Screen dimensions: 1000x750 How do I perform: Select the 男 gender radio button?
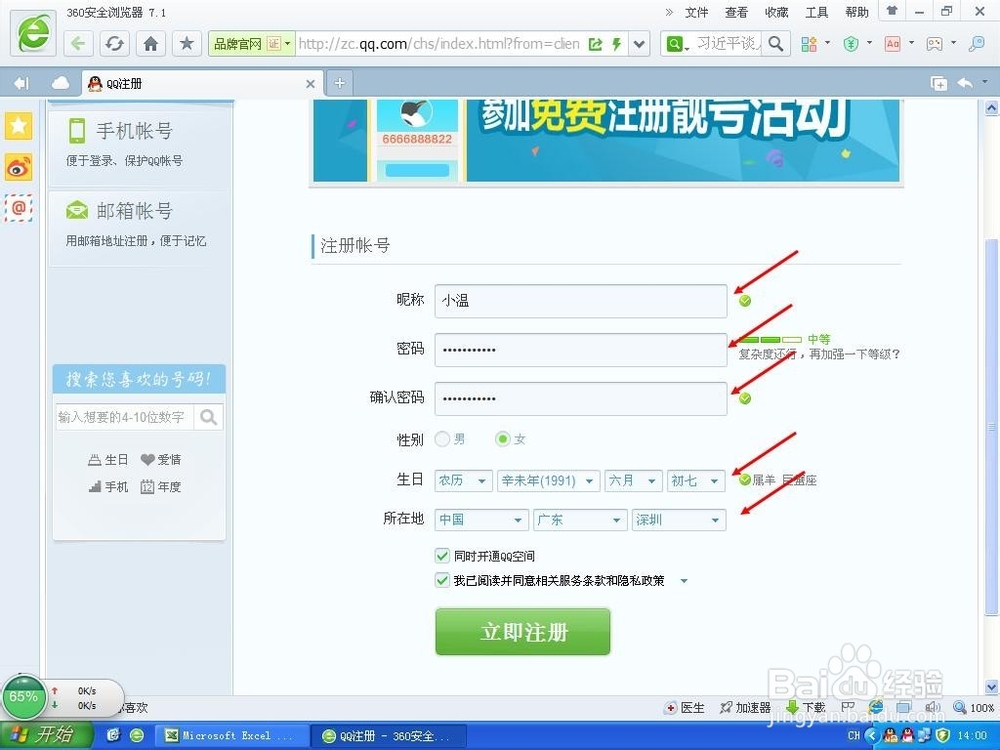pyautogui.click(x=442, y=439)
